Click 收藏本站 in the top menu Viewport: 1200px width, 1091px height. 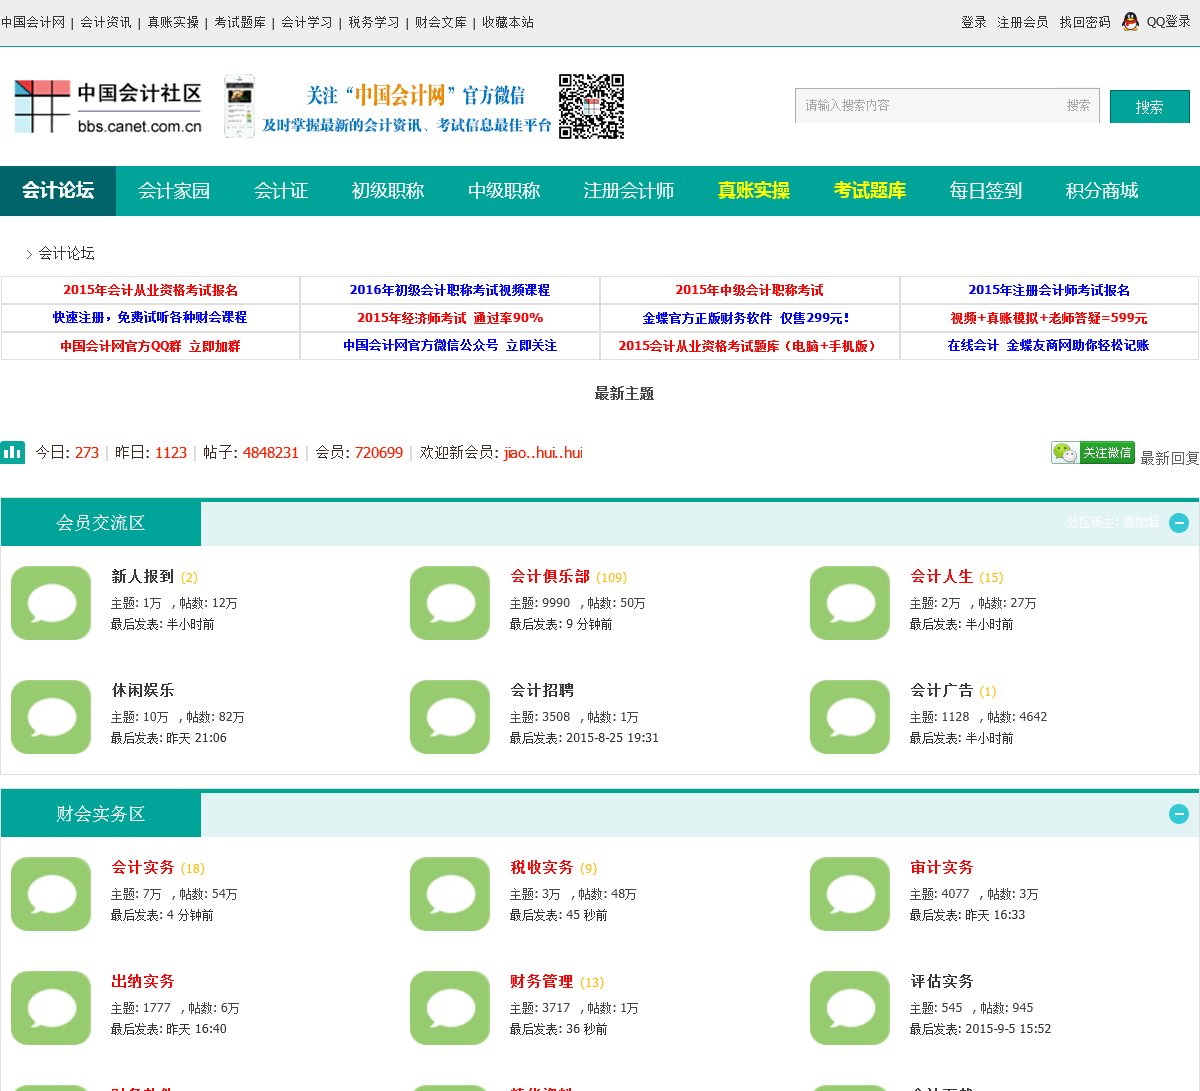point(508,22)
